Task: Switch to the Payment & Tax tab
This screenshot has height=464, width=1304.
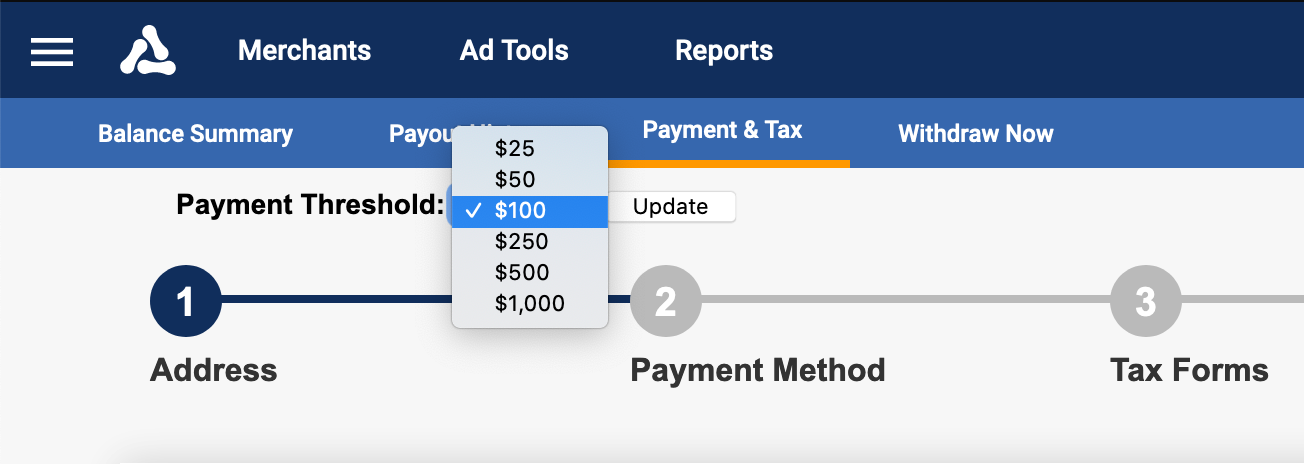Action: pos(722,130)
